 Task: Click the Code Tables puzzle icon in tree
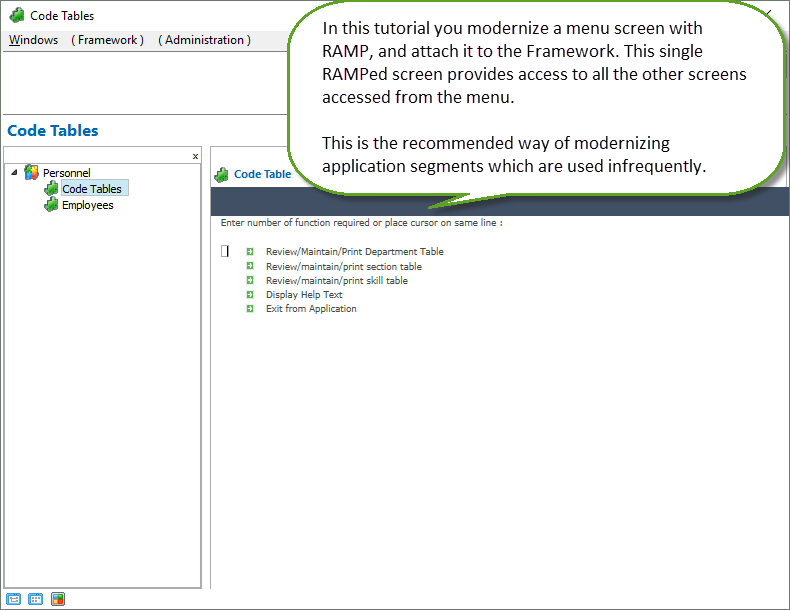pos(51,188)
